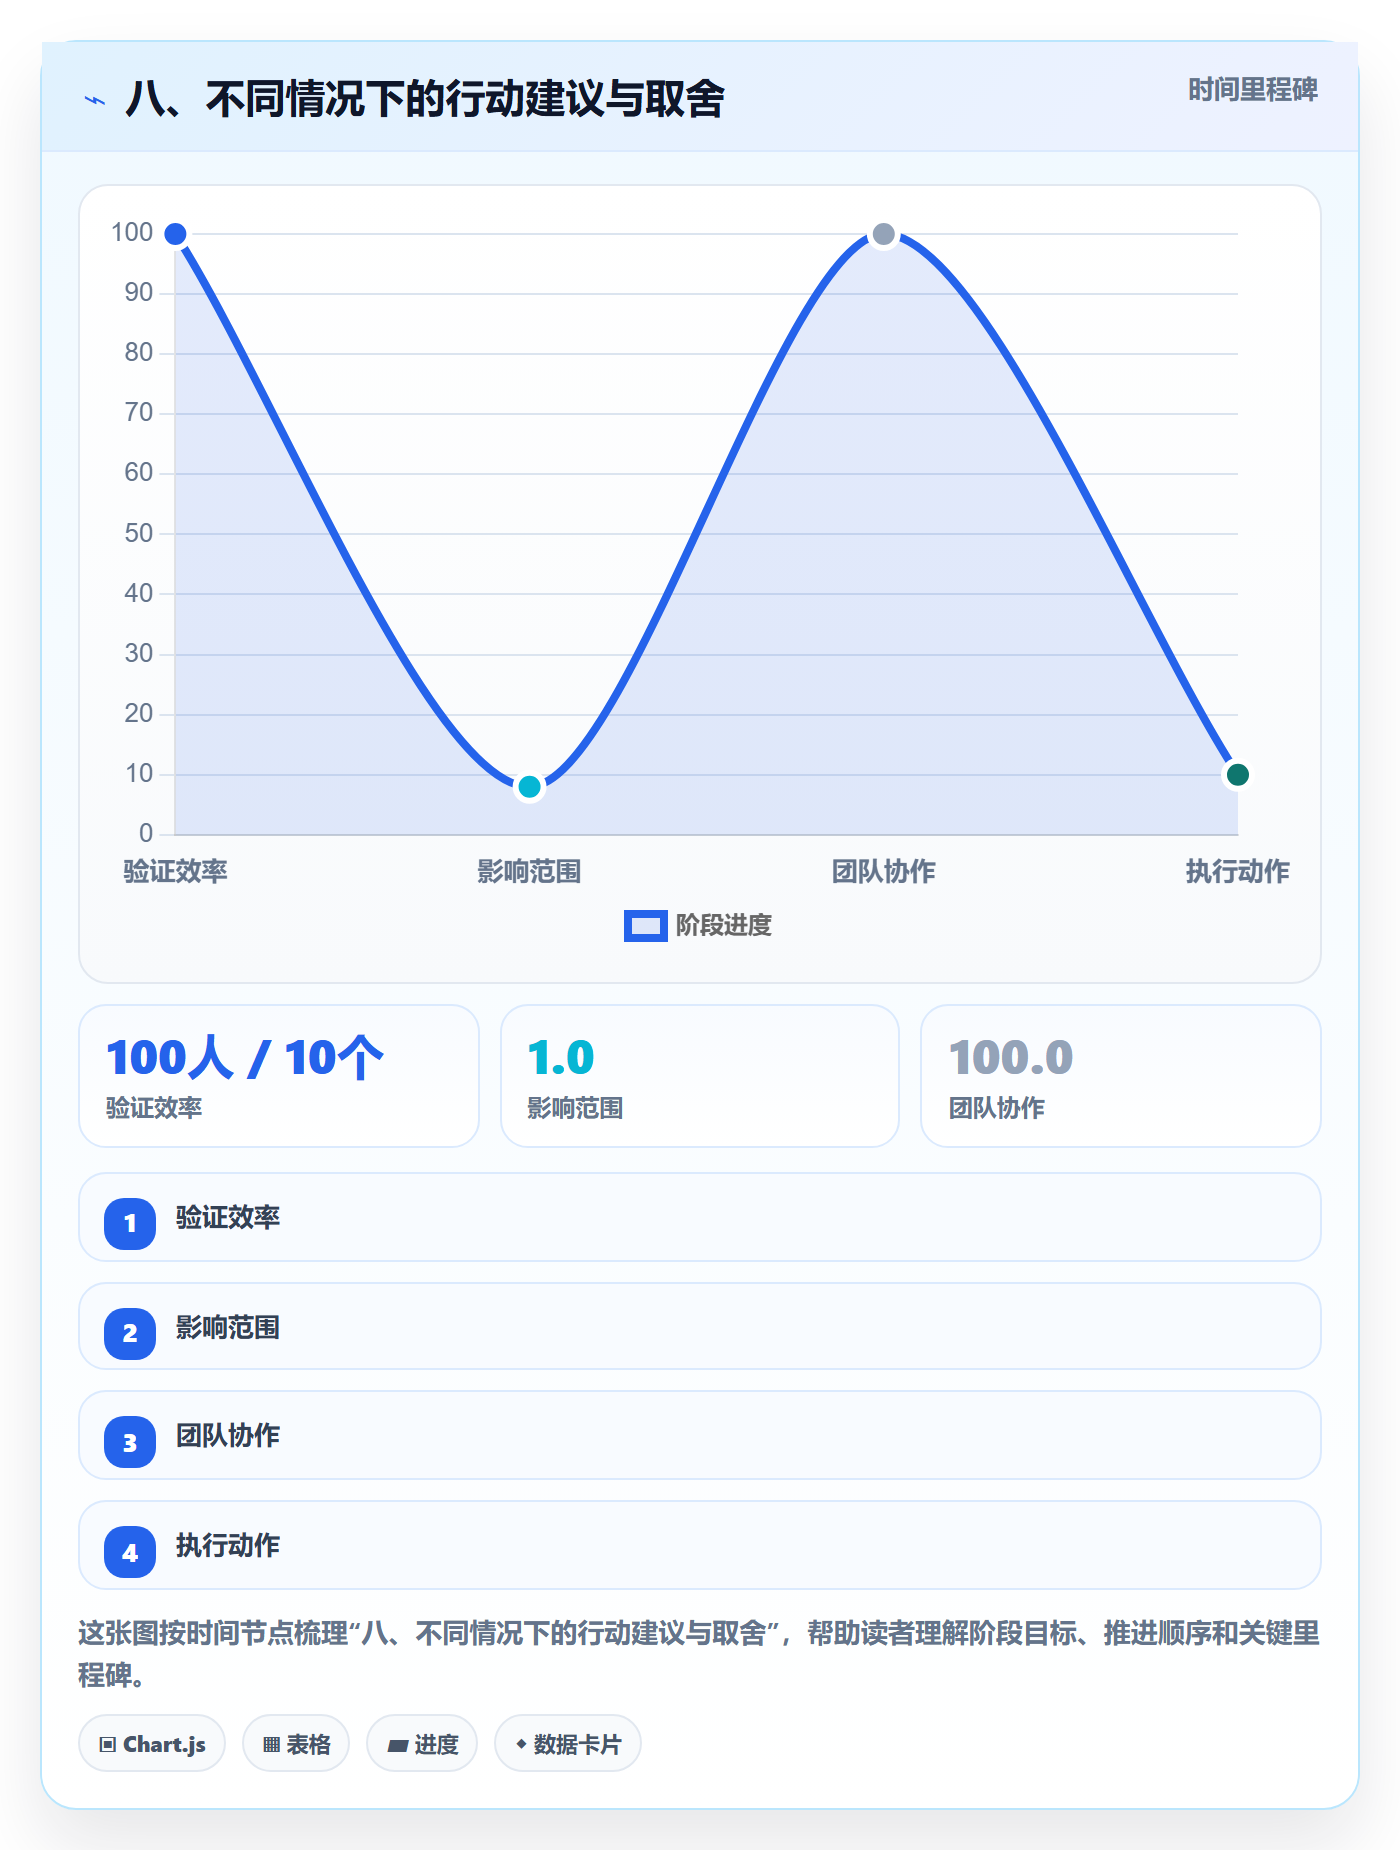Click step badge number 4
The height and width of the screenshot is (1850, 1400).
[x=130, y=1552]
